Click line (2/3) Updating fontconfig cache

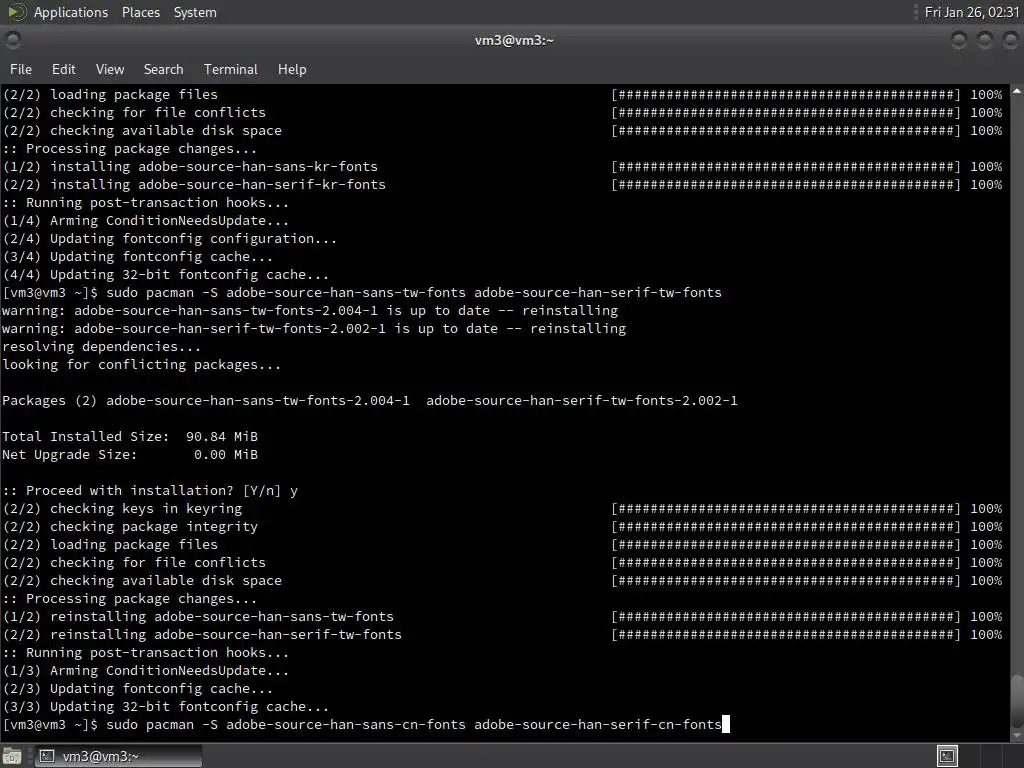tap(138, 688)
